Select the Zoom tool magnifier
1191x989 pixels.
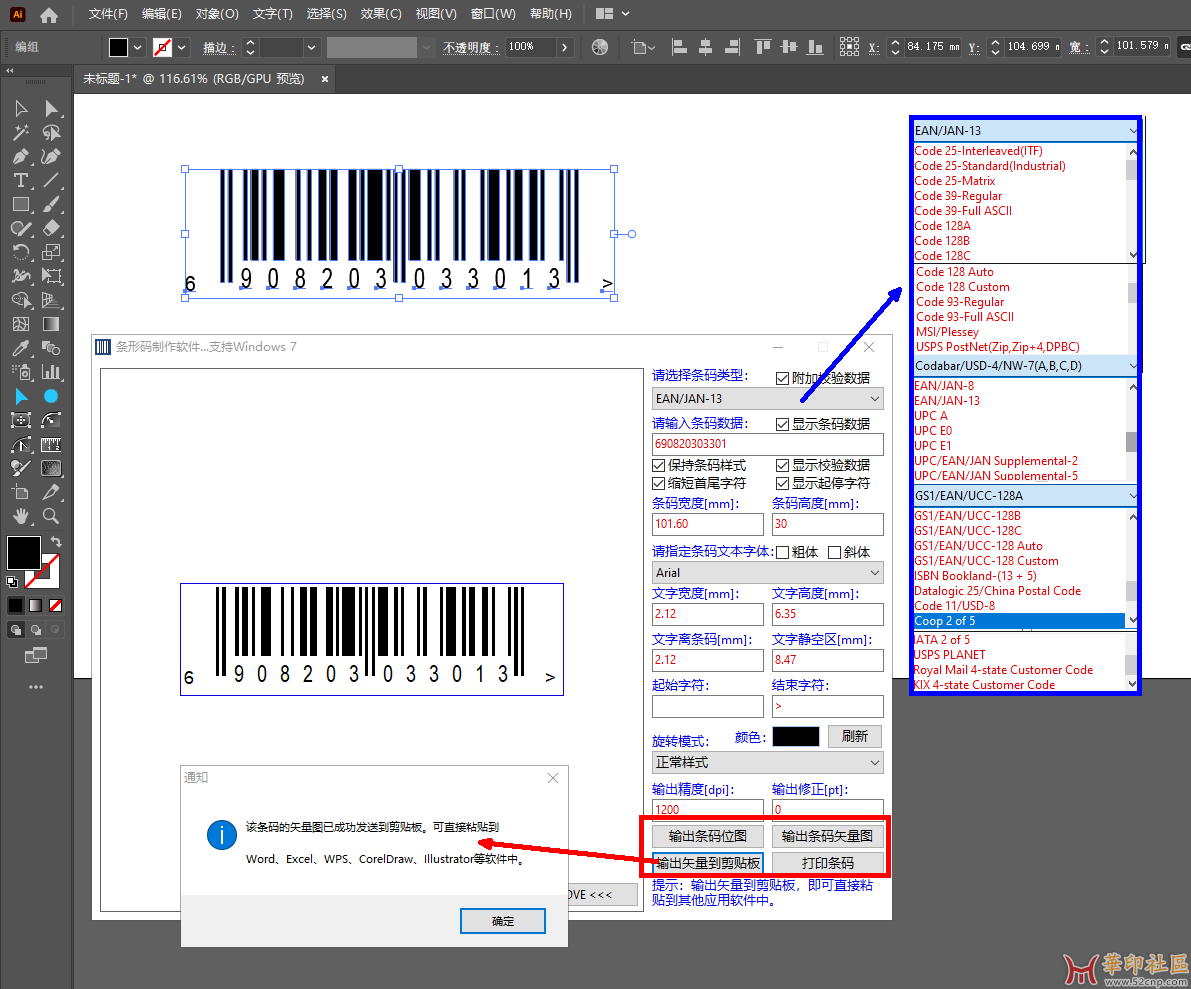point(51,516)
